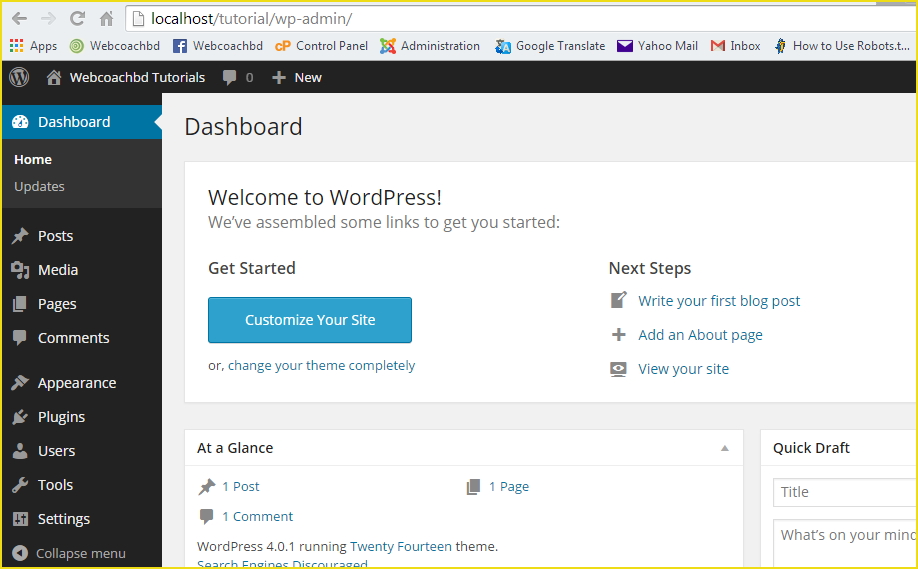Collapse the At a Glance widget
The width and height of the screenshot is (918, 569).
pyautogui.click(x=725, y=448)
